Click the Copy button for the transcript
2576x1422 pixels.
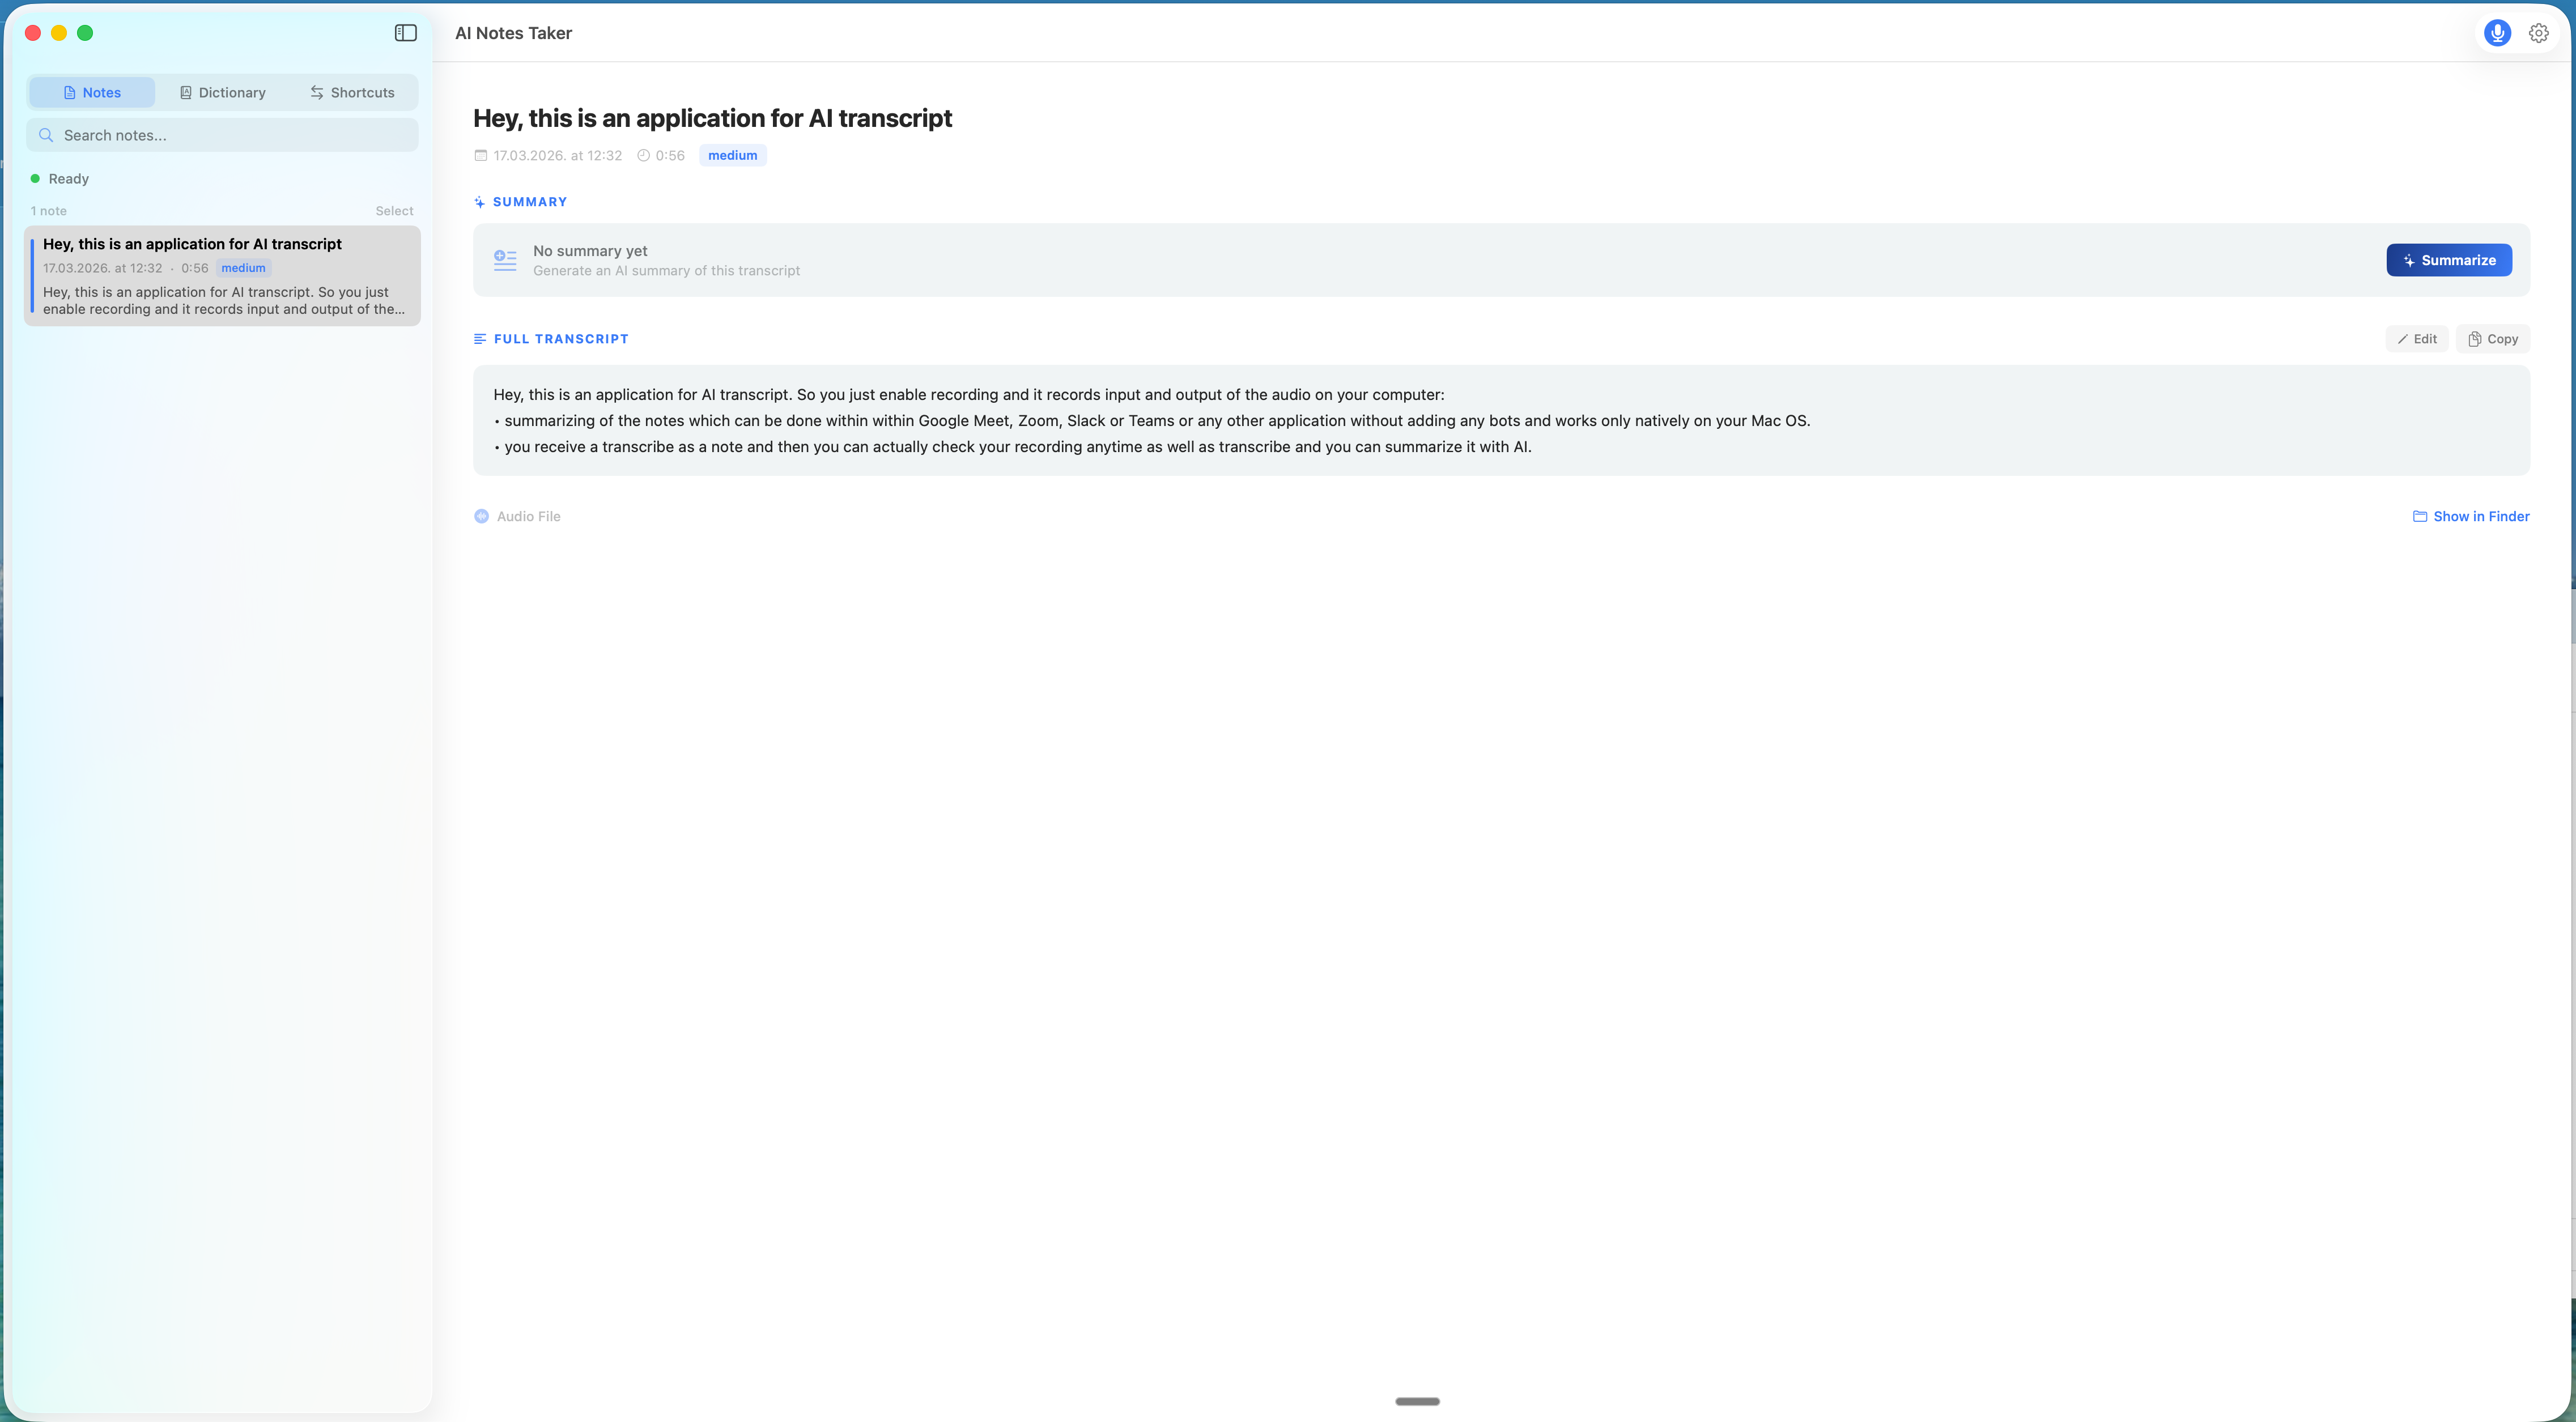tap(2493, 338)
